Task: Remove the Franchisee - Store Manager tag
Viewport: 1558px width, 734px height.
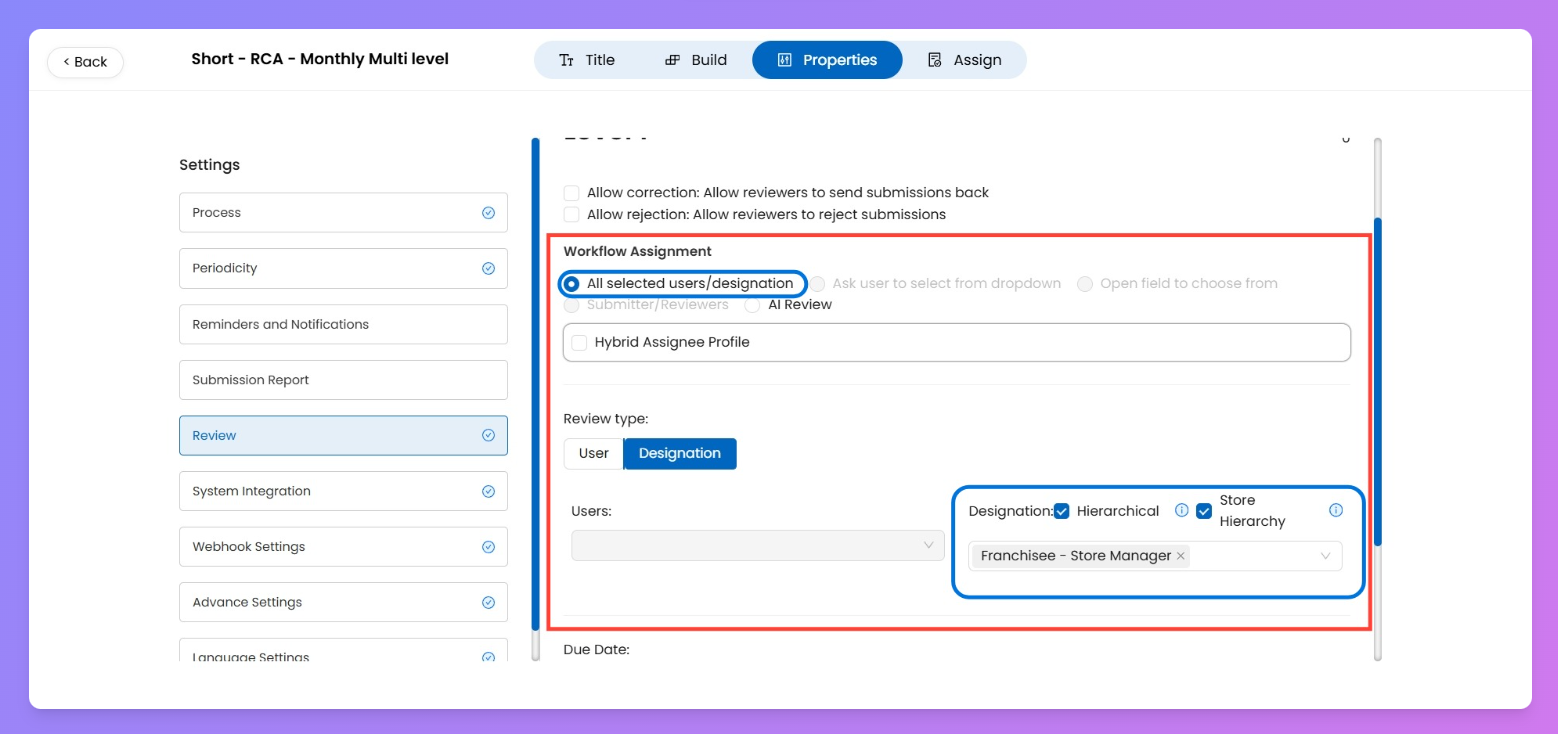Action: pyautogui.click(x=1181, y=556)
